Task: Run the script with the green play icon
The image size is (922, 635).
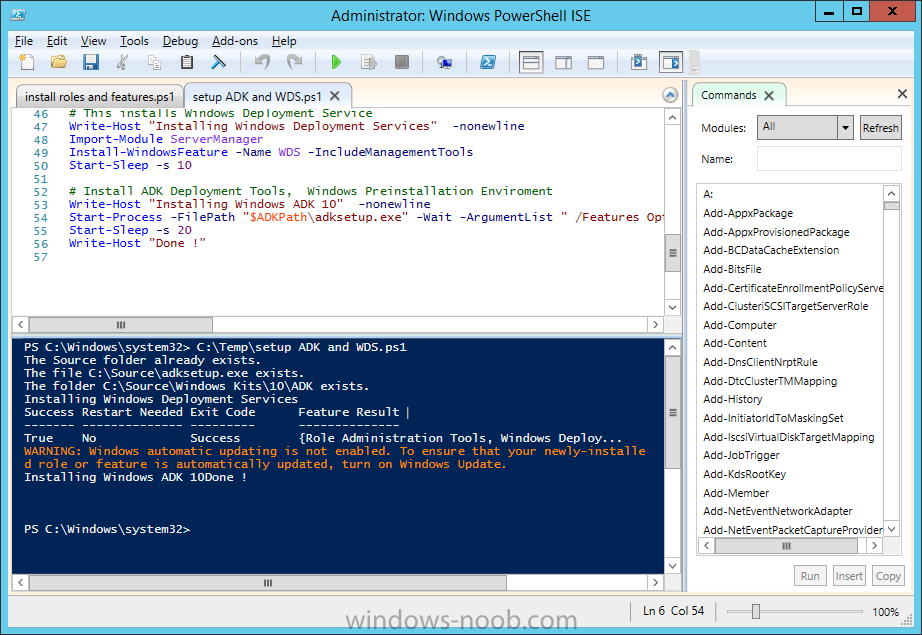Action: coord(336,62)
